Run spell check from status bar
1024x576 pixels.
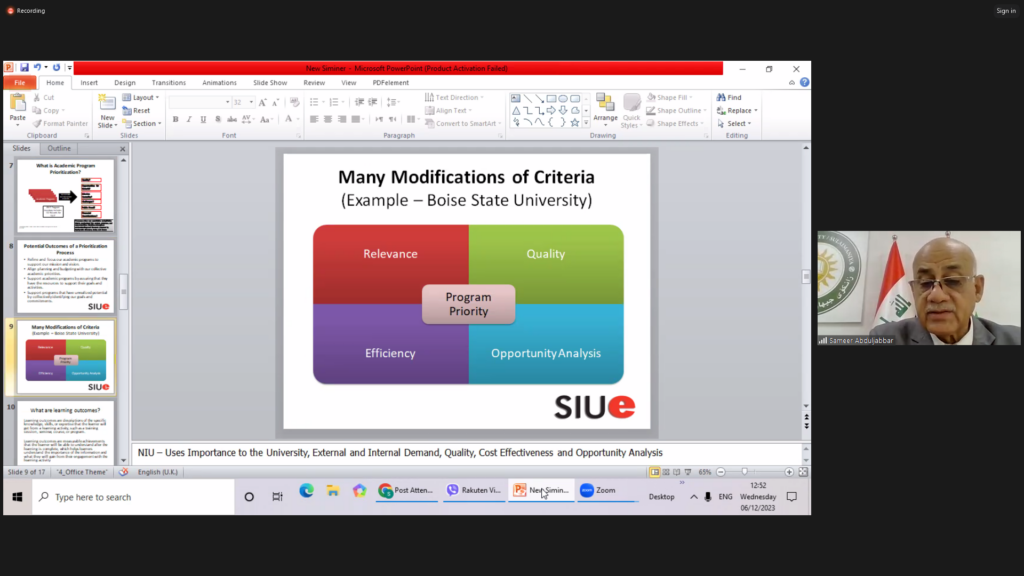pos(123,472)
